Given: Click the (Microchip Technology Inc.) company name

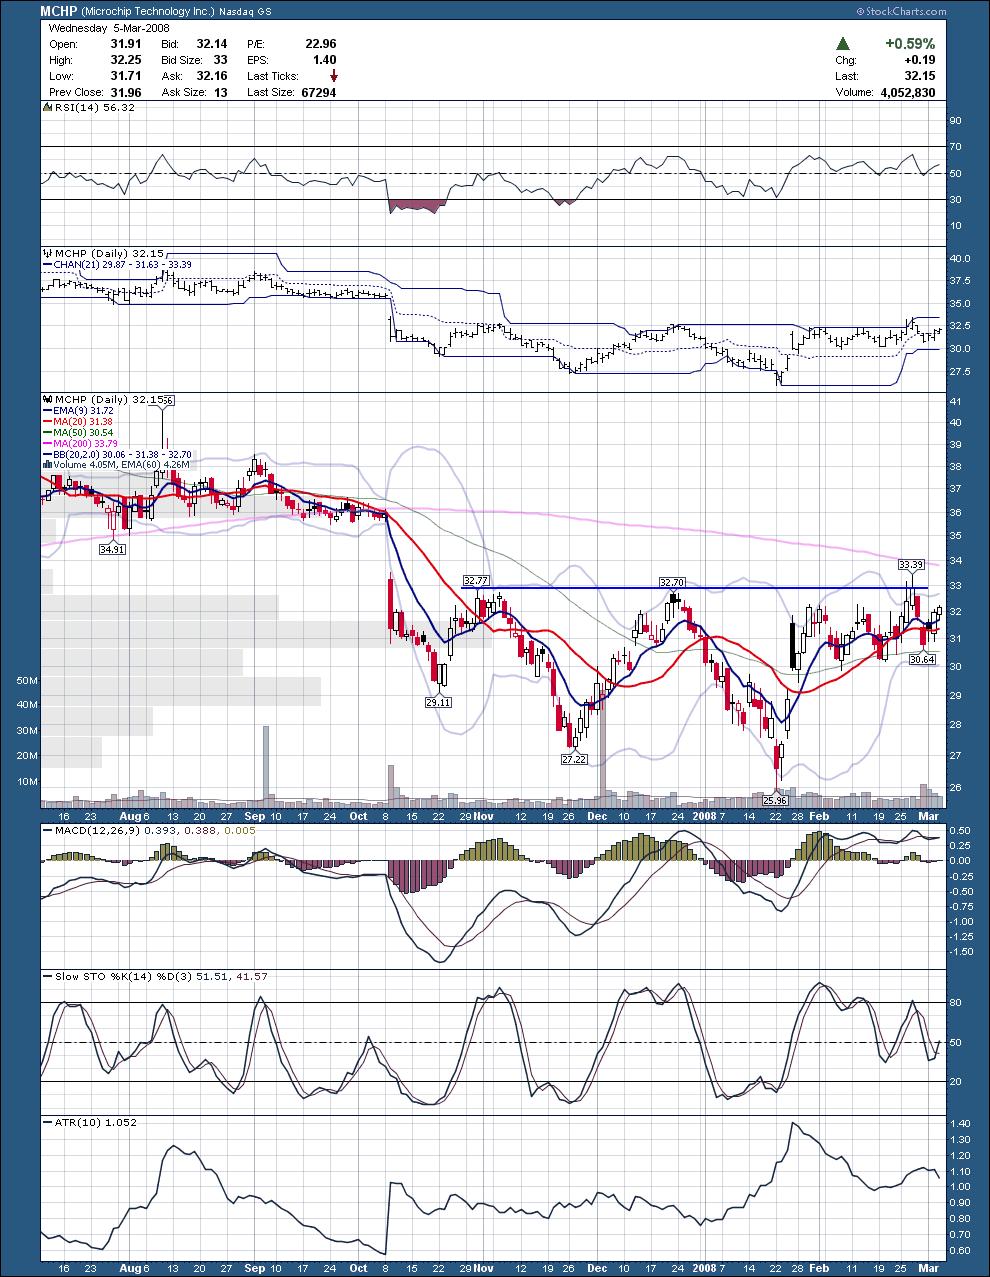Looking at the screenshot, I should [149, 11].
